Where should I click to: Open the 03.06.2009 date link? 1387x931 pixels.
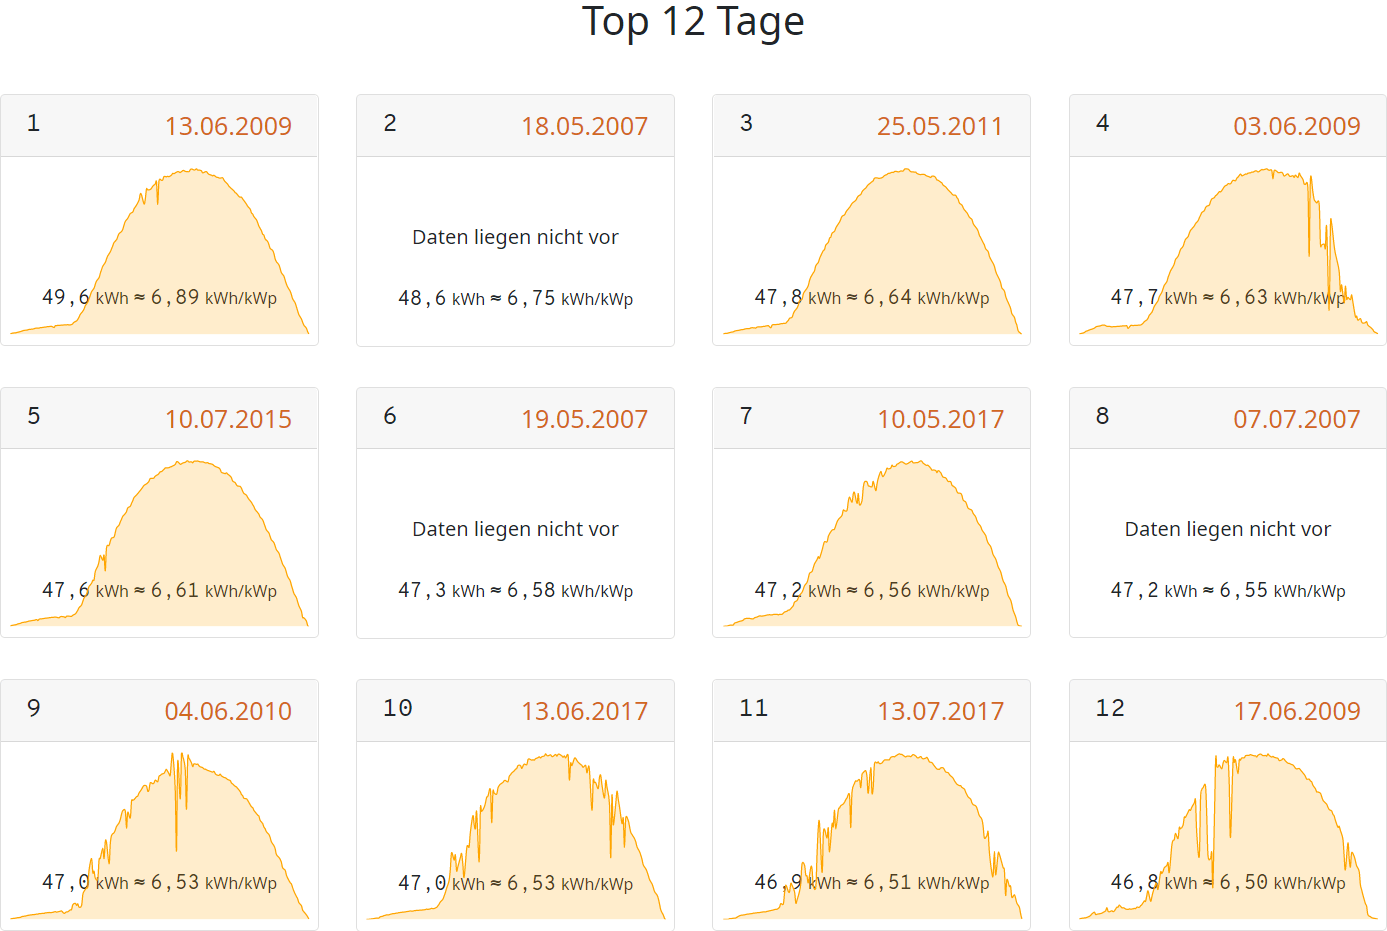click(x=1296, y=126)
